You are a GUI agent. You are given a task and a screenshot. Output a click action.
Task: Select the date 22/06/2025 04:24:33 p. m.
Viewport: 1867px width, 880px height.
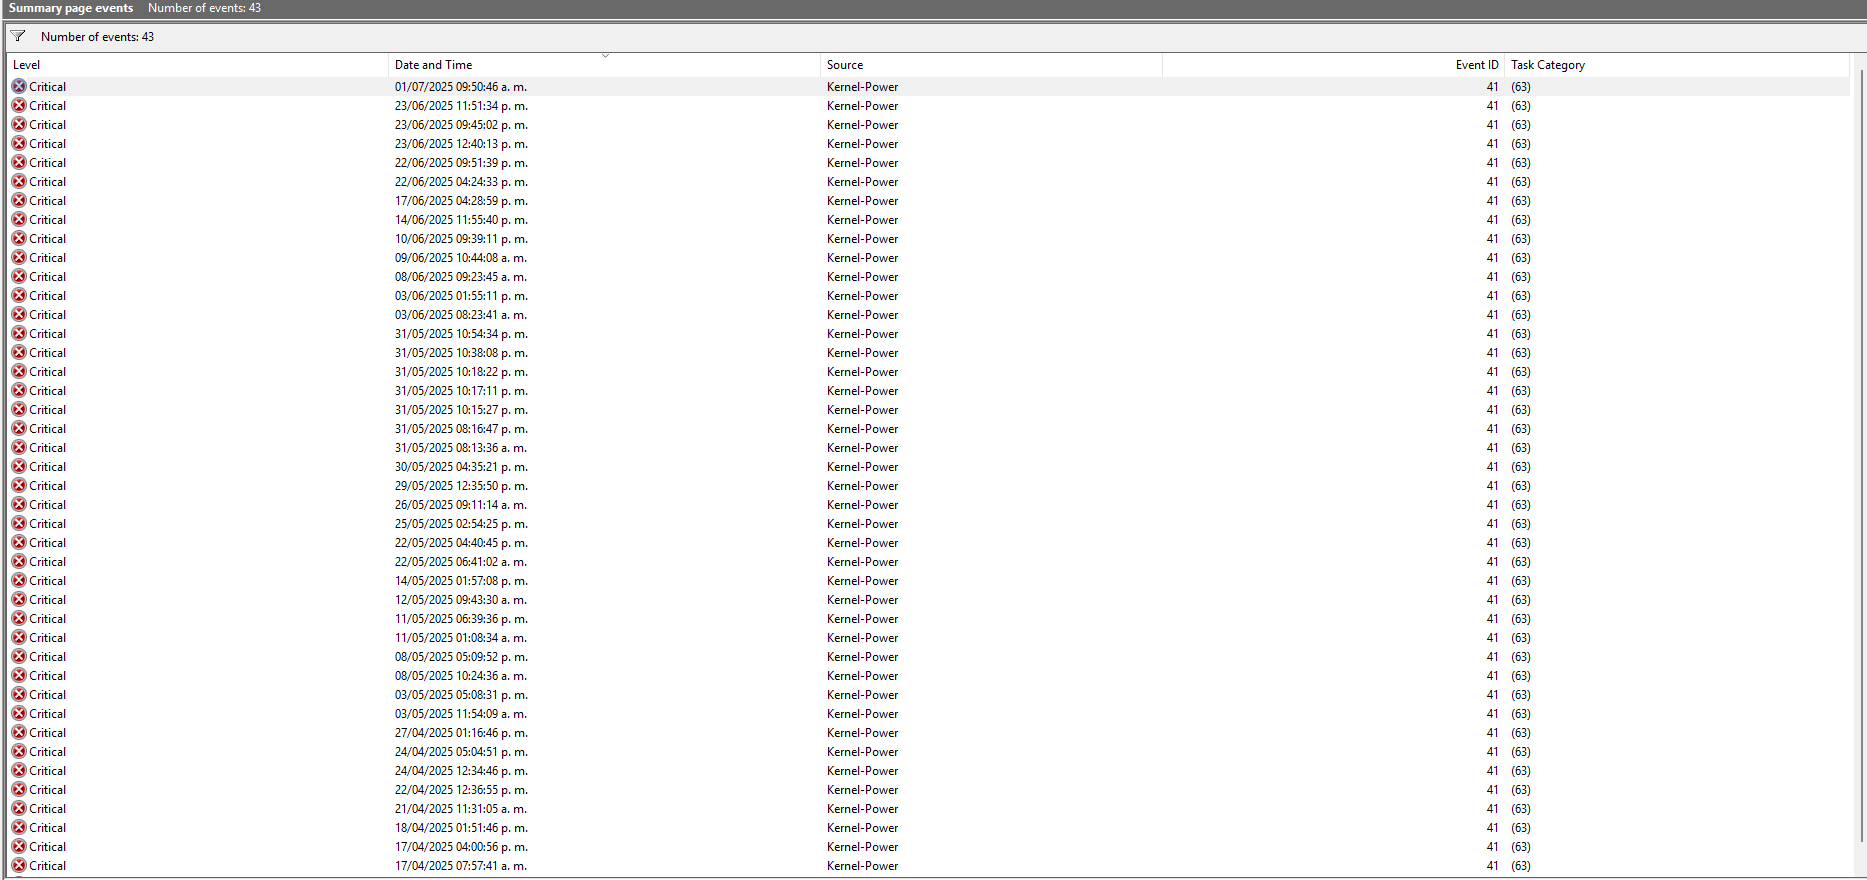click(461, 182)
